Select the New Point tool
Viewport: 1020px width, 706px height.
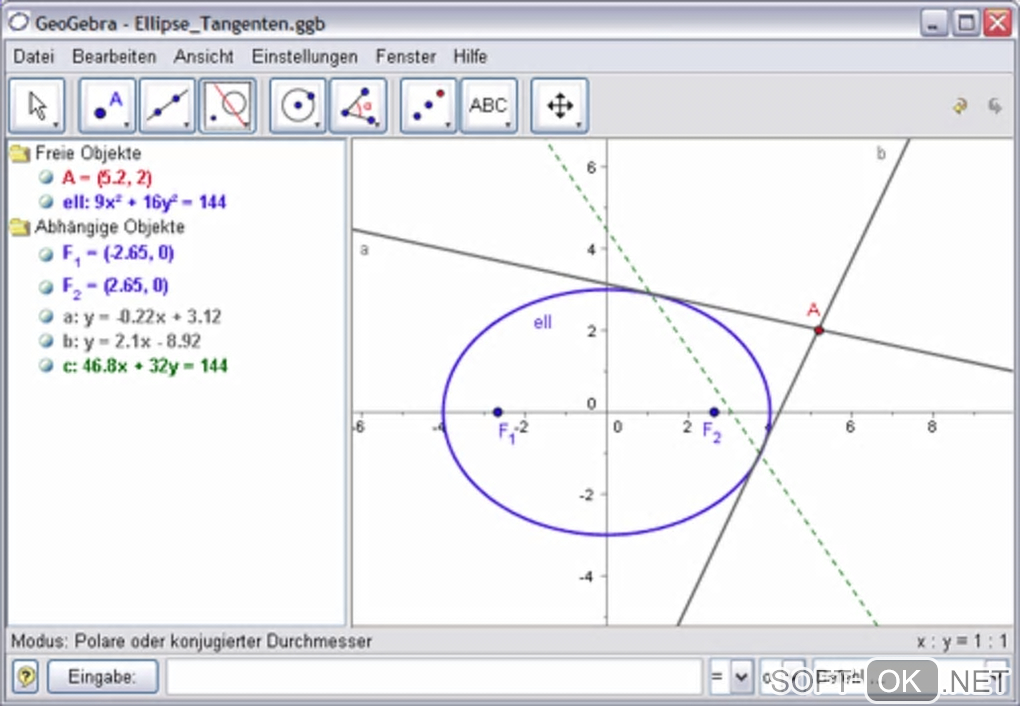coord(107,106)
